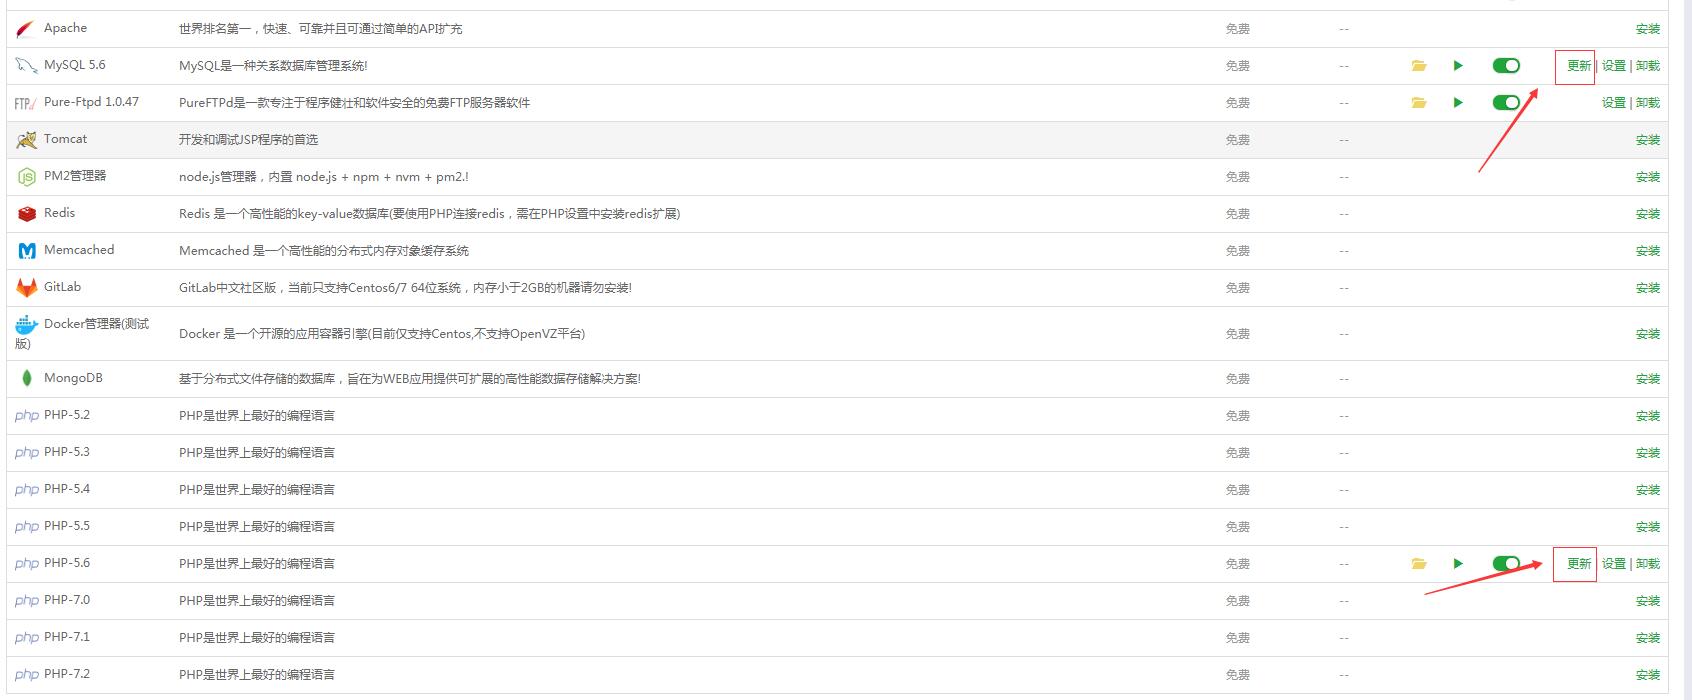The width and height of the screenshot is (1692, 700).
Task: Click 安装 for GitLab
Action: click(x=1648, y=288)
